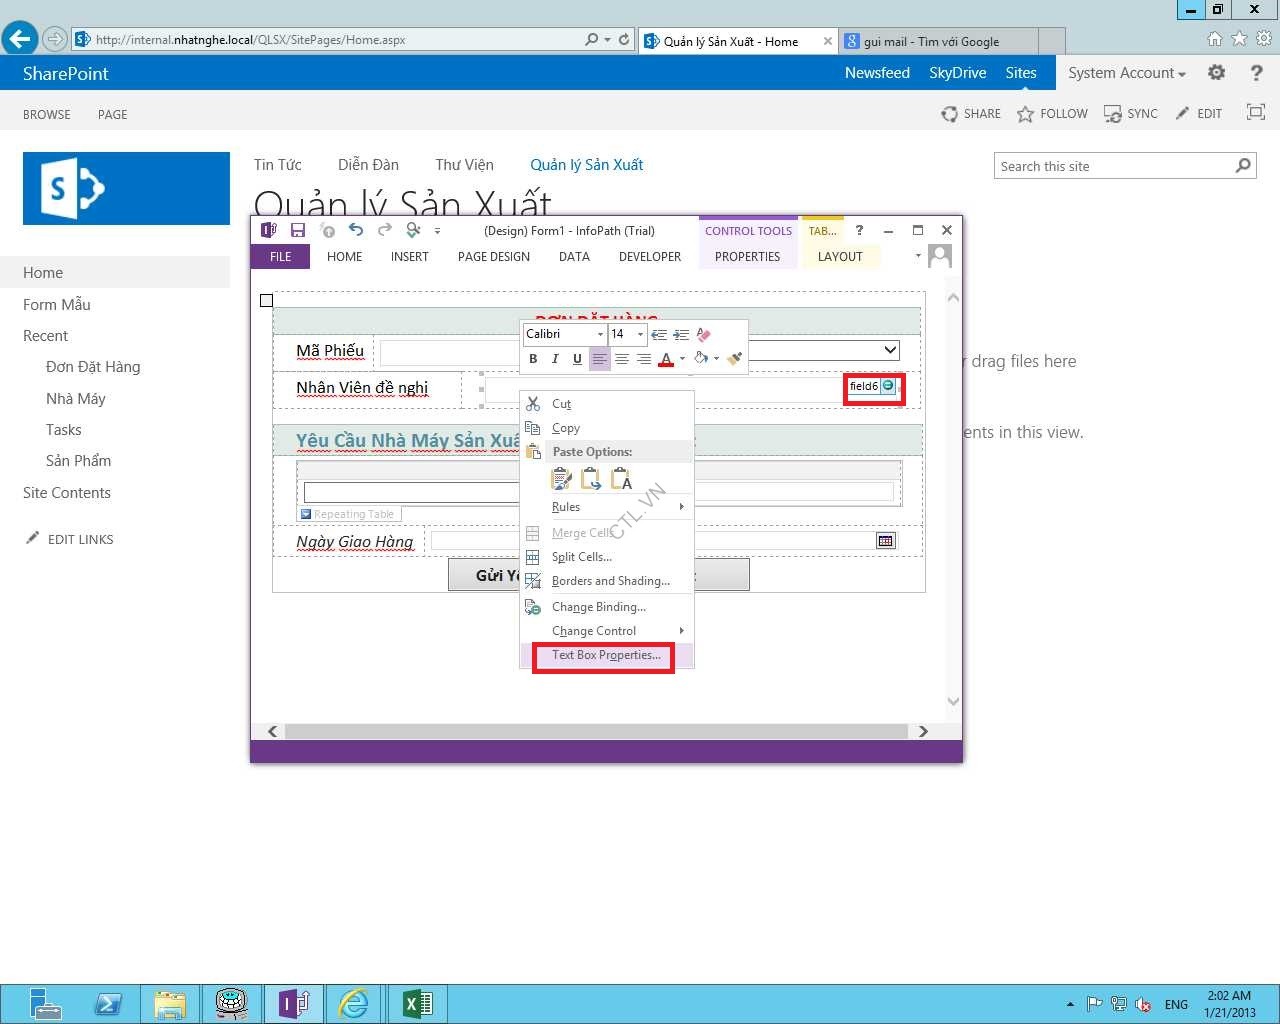Open the Đơn Đặt Hàng link in sidebar
This screenshot has width=1280, height=1024.
pos(93,367)
